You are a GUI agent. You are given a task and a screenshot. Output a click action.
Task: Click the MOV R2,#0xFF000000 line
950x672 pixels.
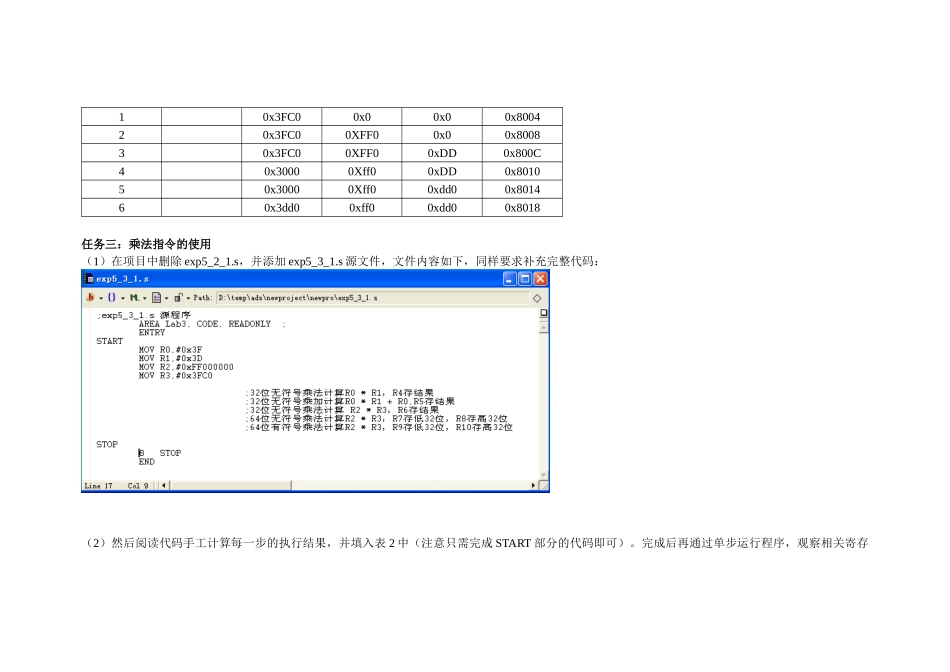[x=186, y=367]
